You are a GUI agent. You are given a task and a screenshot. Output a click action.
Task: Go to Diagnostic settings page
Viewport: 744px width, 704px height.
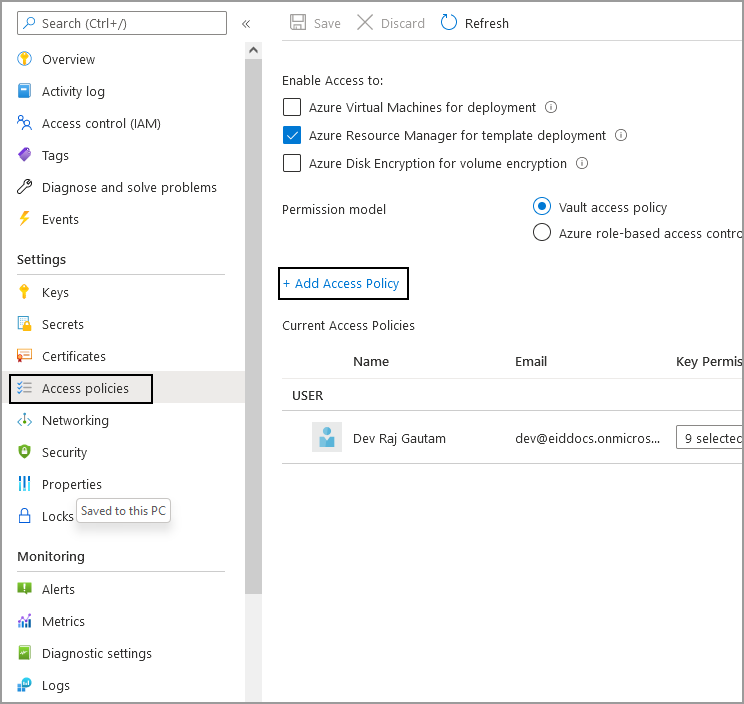point(97,654)
